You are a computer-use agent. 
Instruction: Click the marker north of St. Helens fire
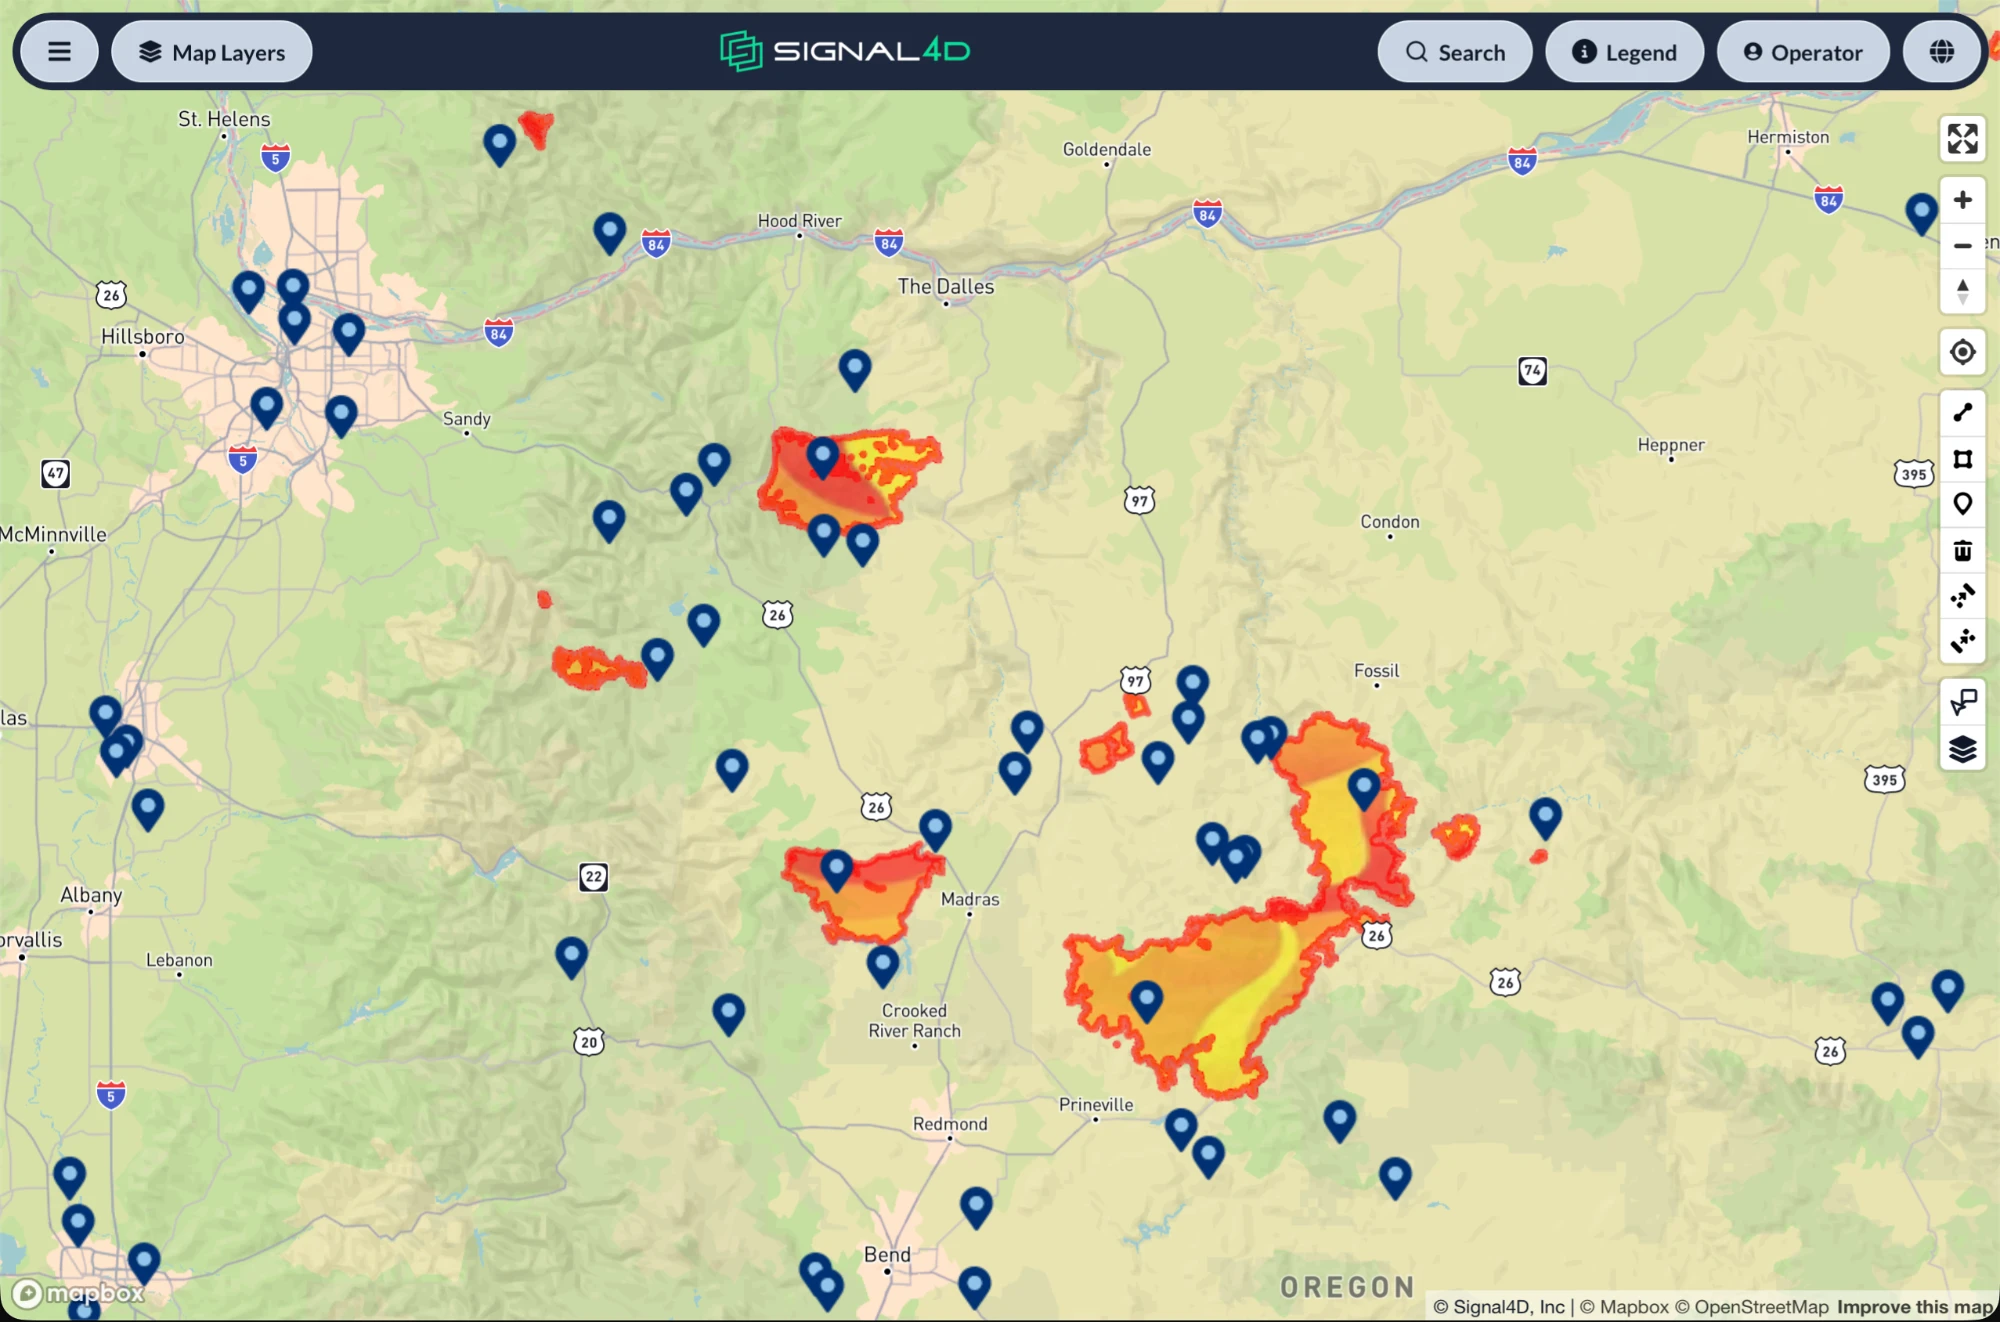pyautogui.click(x=499, y=144)
